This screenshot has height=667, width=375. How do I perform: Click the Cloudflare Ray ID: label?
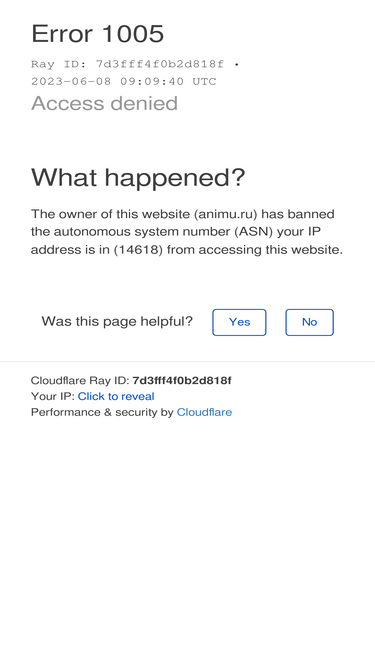[x=80, y=380]
